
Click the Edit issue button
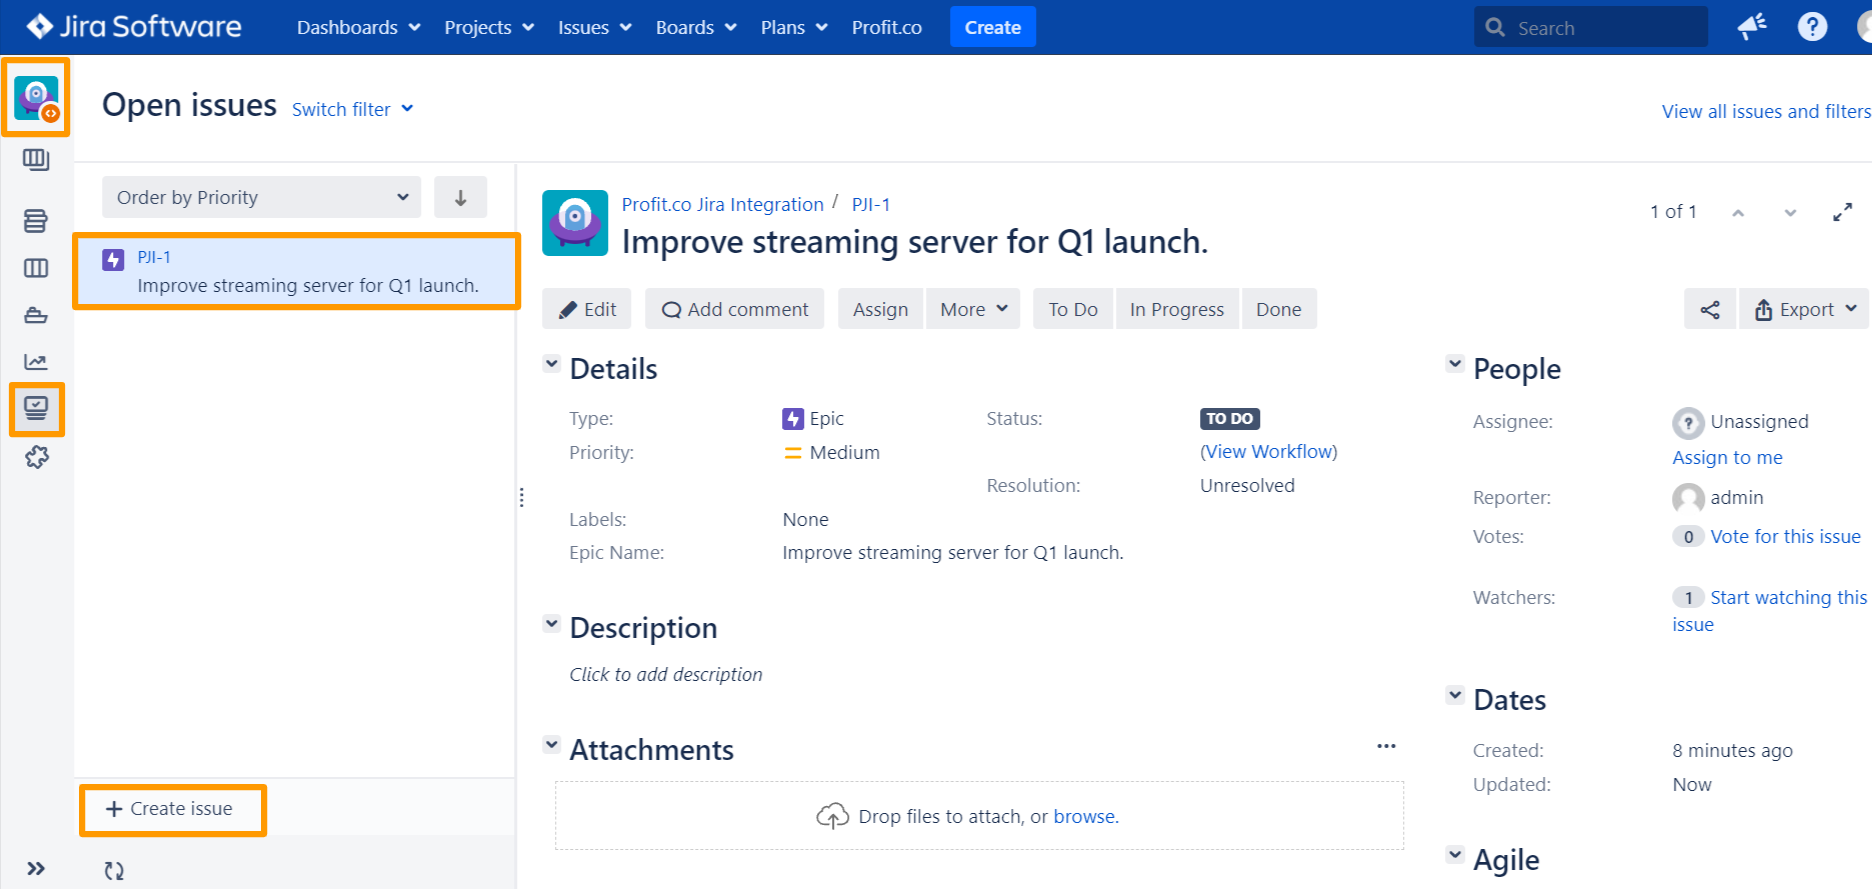click(587, 309)
